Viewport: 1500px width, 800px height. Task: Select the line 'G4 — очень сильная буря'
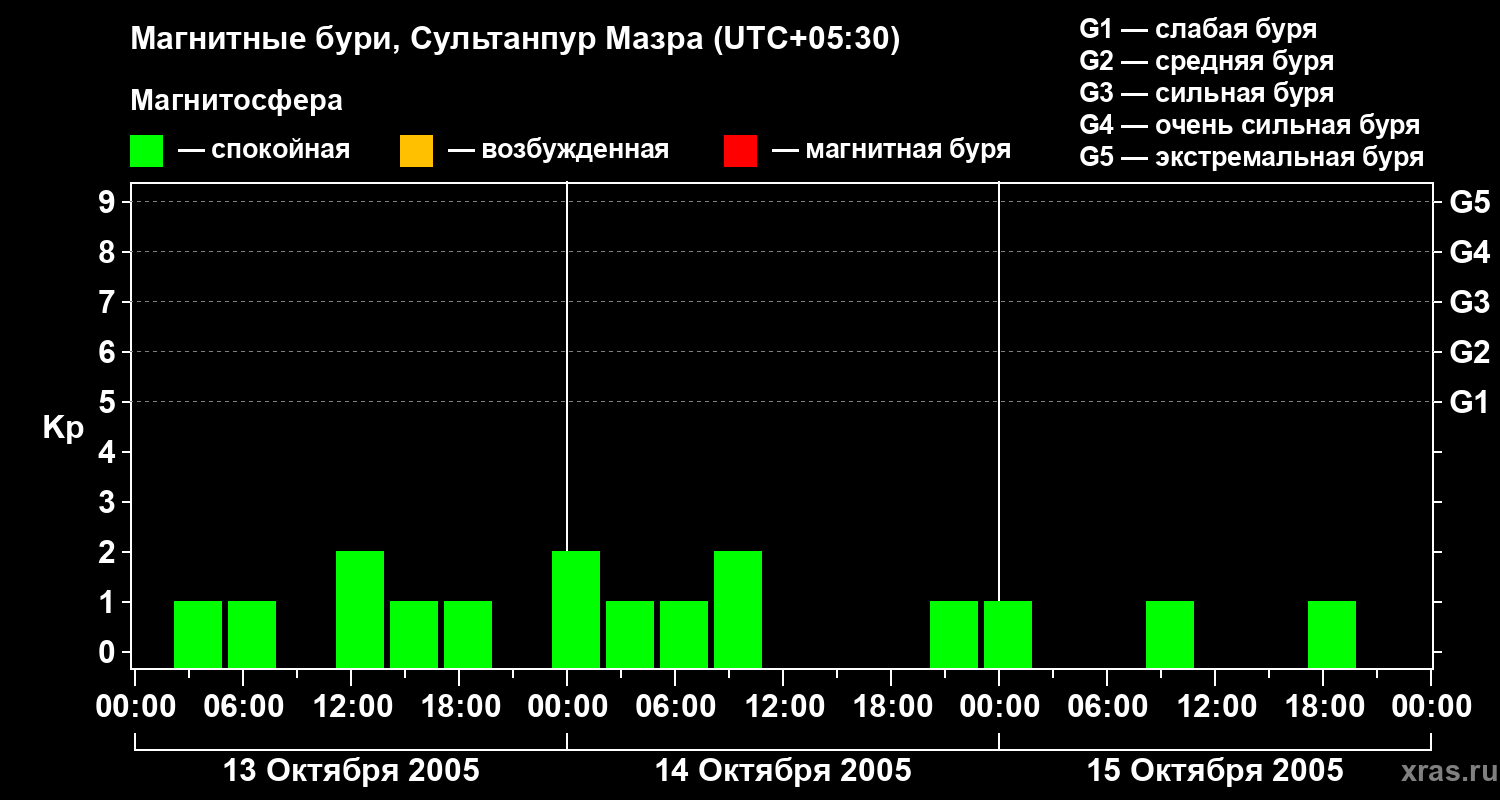click(x=1250, y=125)
